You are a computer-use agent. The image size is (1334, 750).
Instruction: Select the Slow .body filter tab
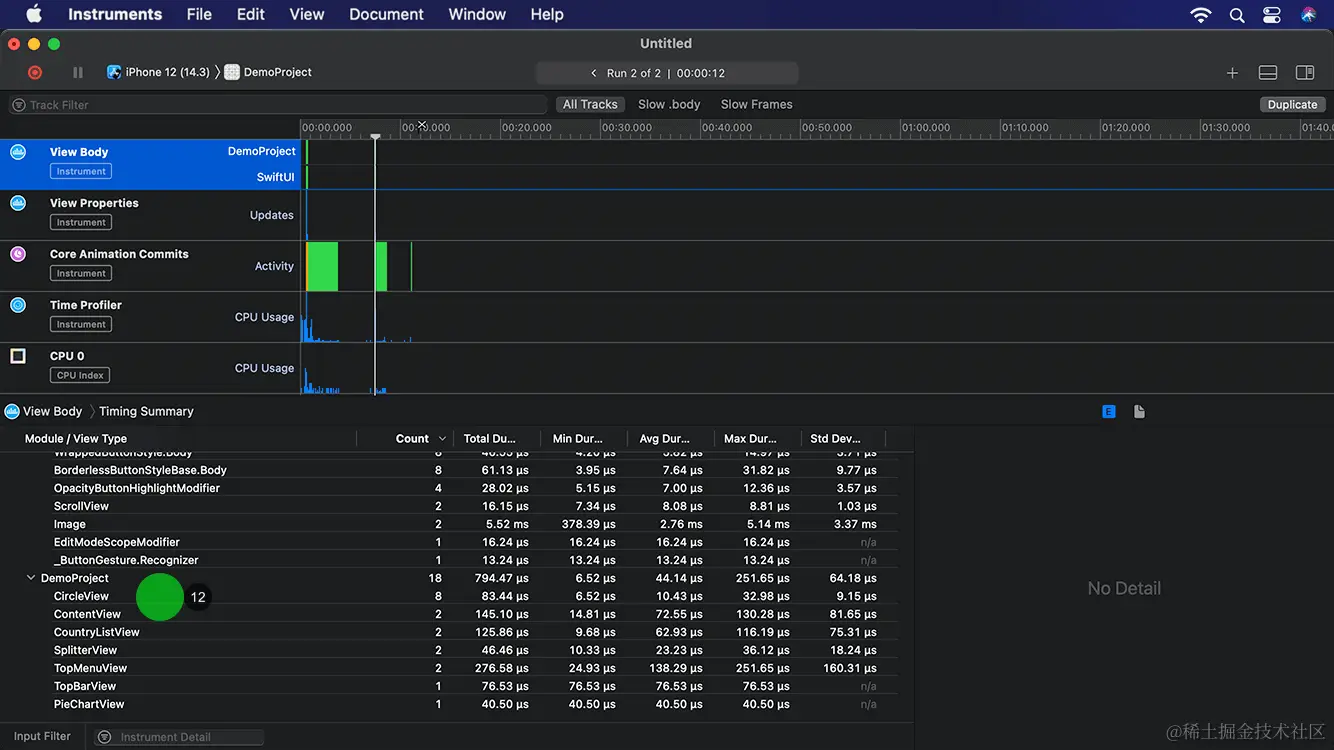click(669, 104)
